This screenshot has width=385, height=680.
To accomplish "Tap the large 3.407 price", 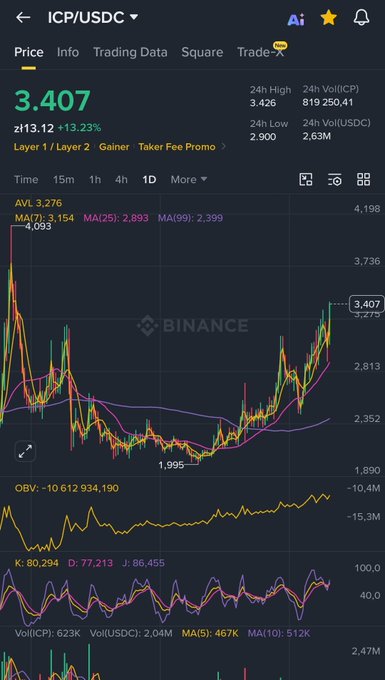I will (52, 101).
